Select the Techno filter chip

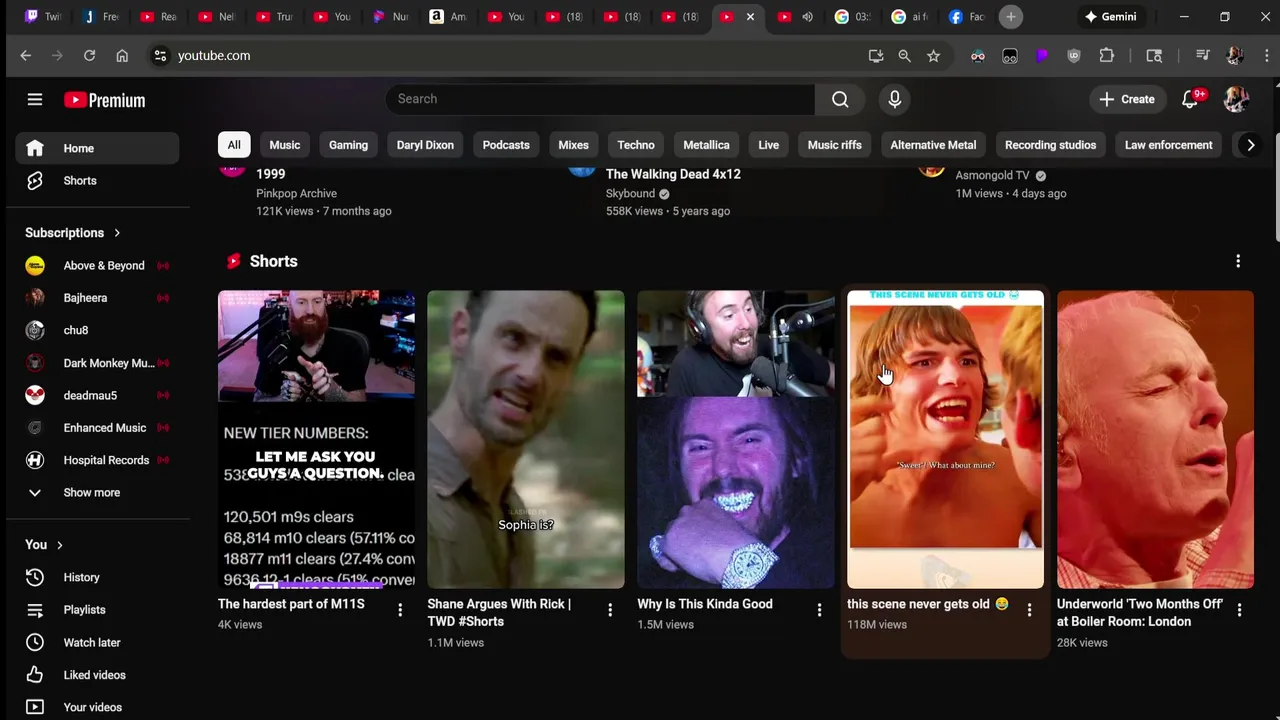click(636, 145)
